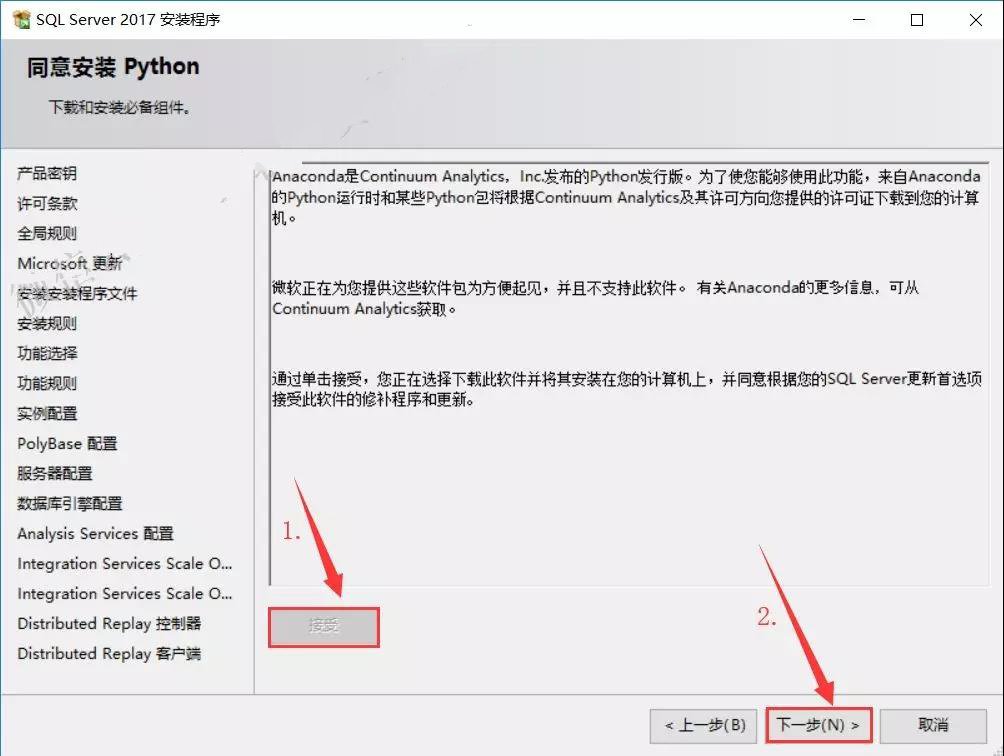This screenshot has height=756, width=1004.
Task: Select the Distributed Replay 控制器 step
Action: click(x=109, y=623)
